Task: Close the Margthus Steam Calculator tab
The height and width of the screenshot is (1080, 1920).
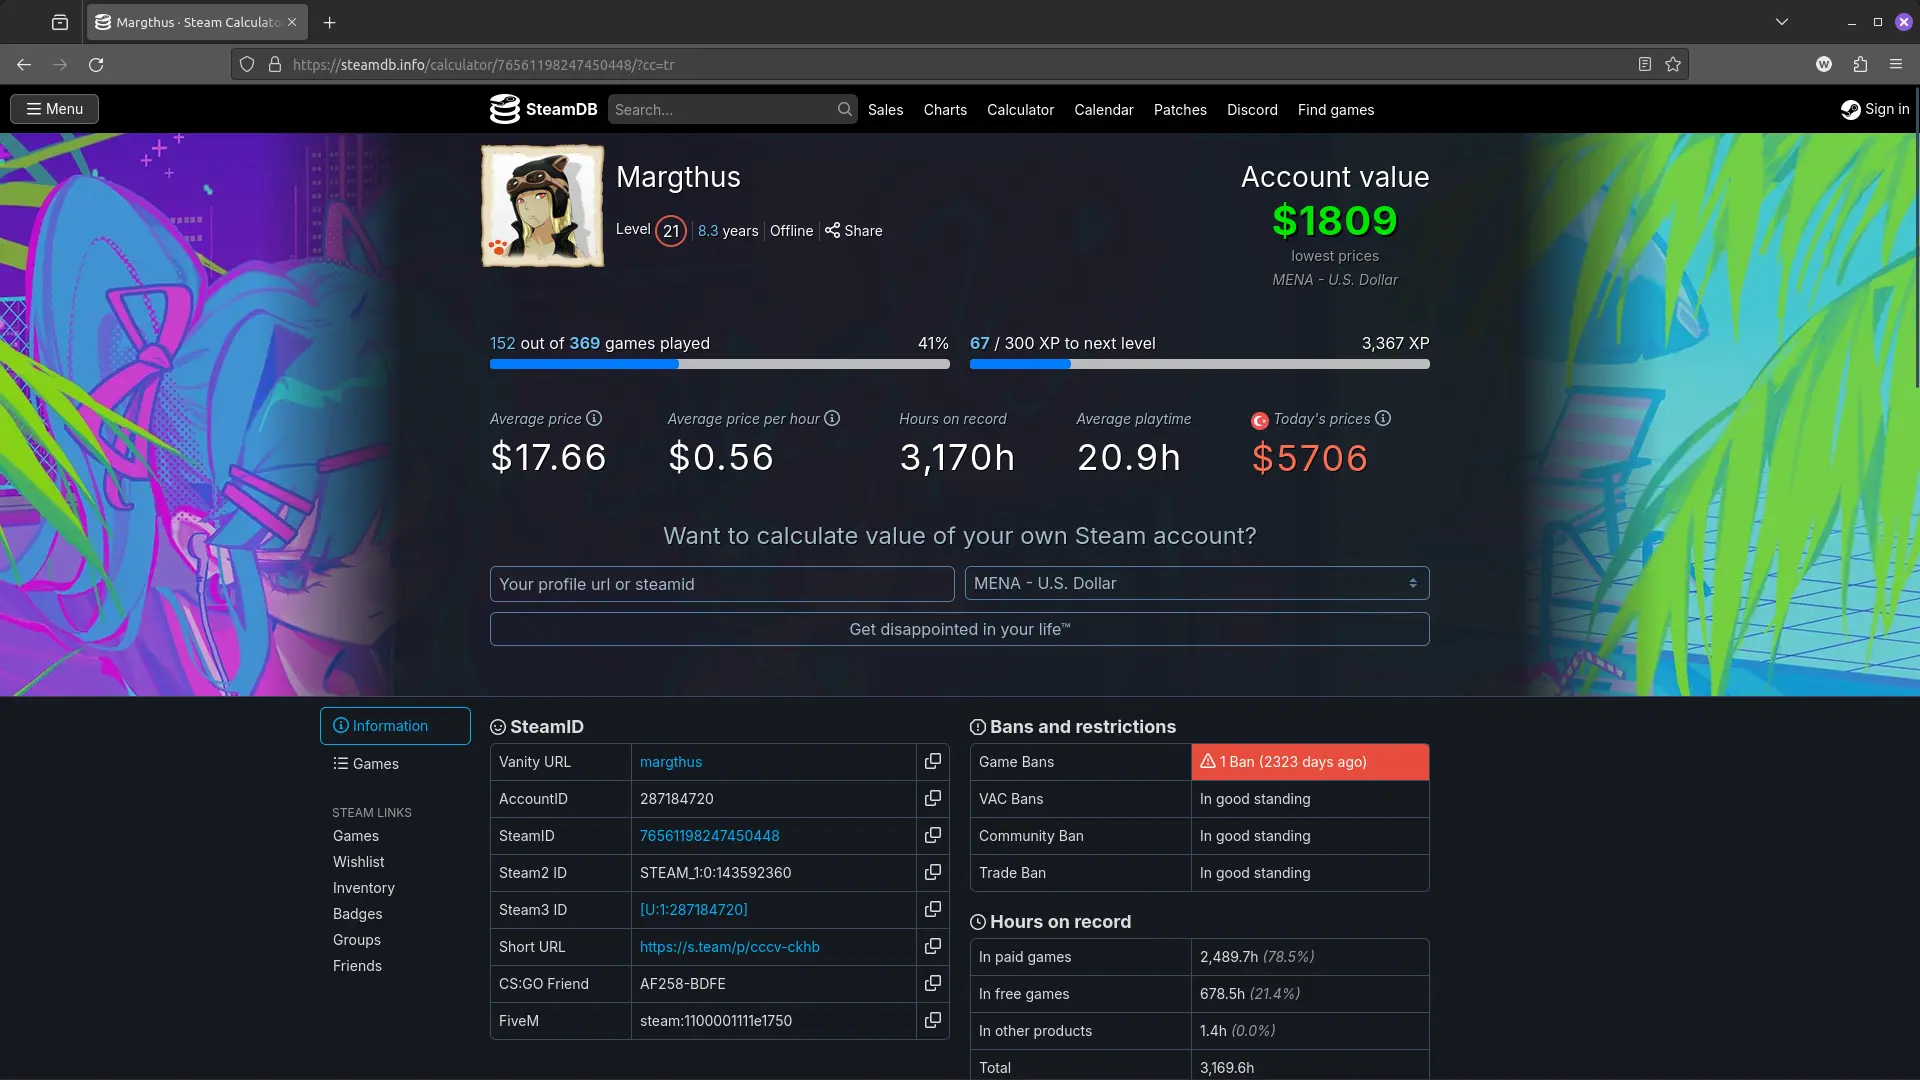Action: [292, 22]
